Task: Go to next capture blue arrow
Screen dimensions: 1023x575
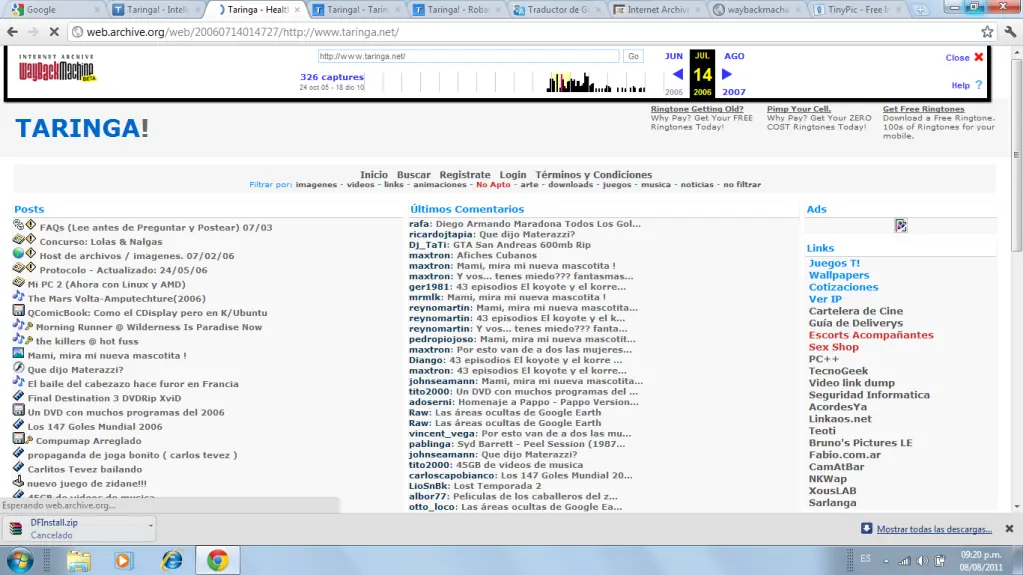Action: 726,74
